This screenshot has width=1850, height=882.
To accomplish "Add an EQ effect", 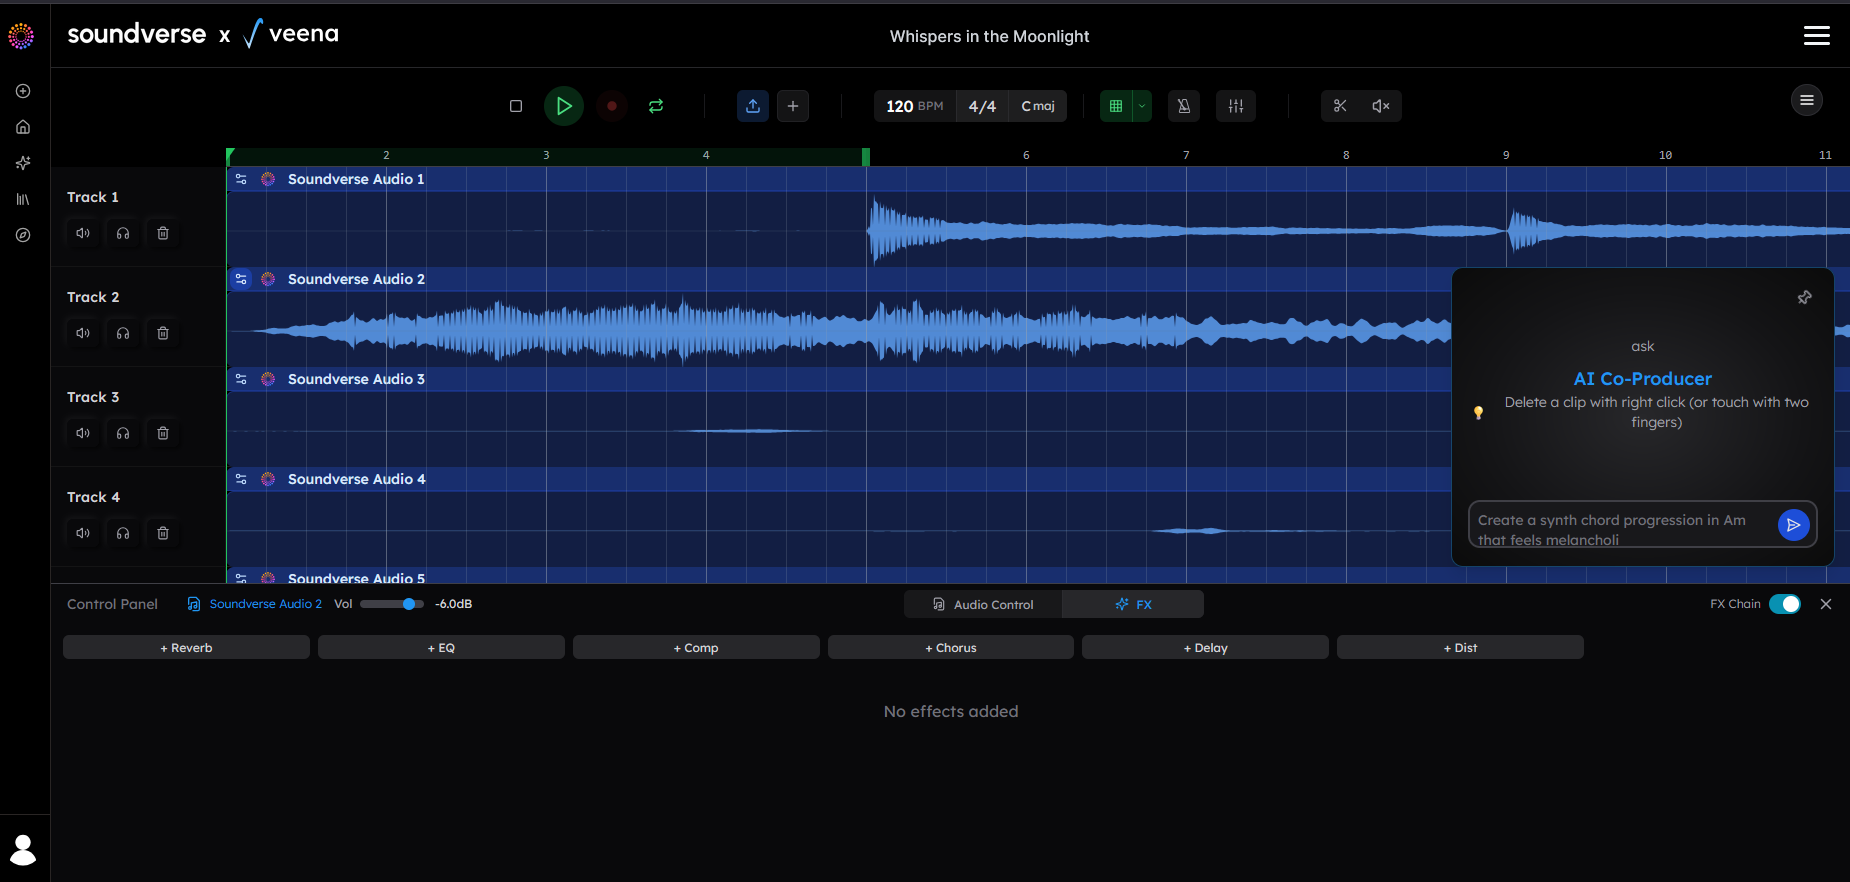I will [441, 647].
